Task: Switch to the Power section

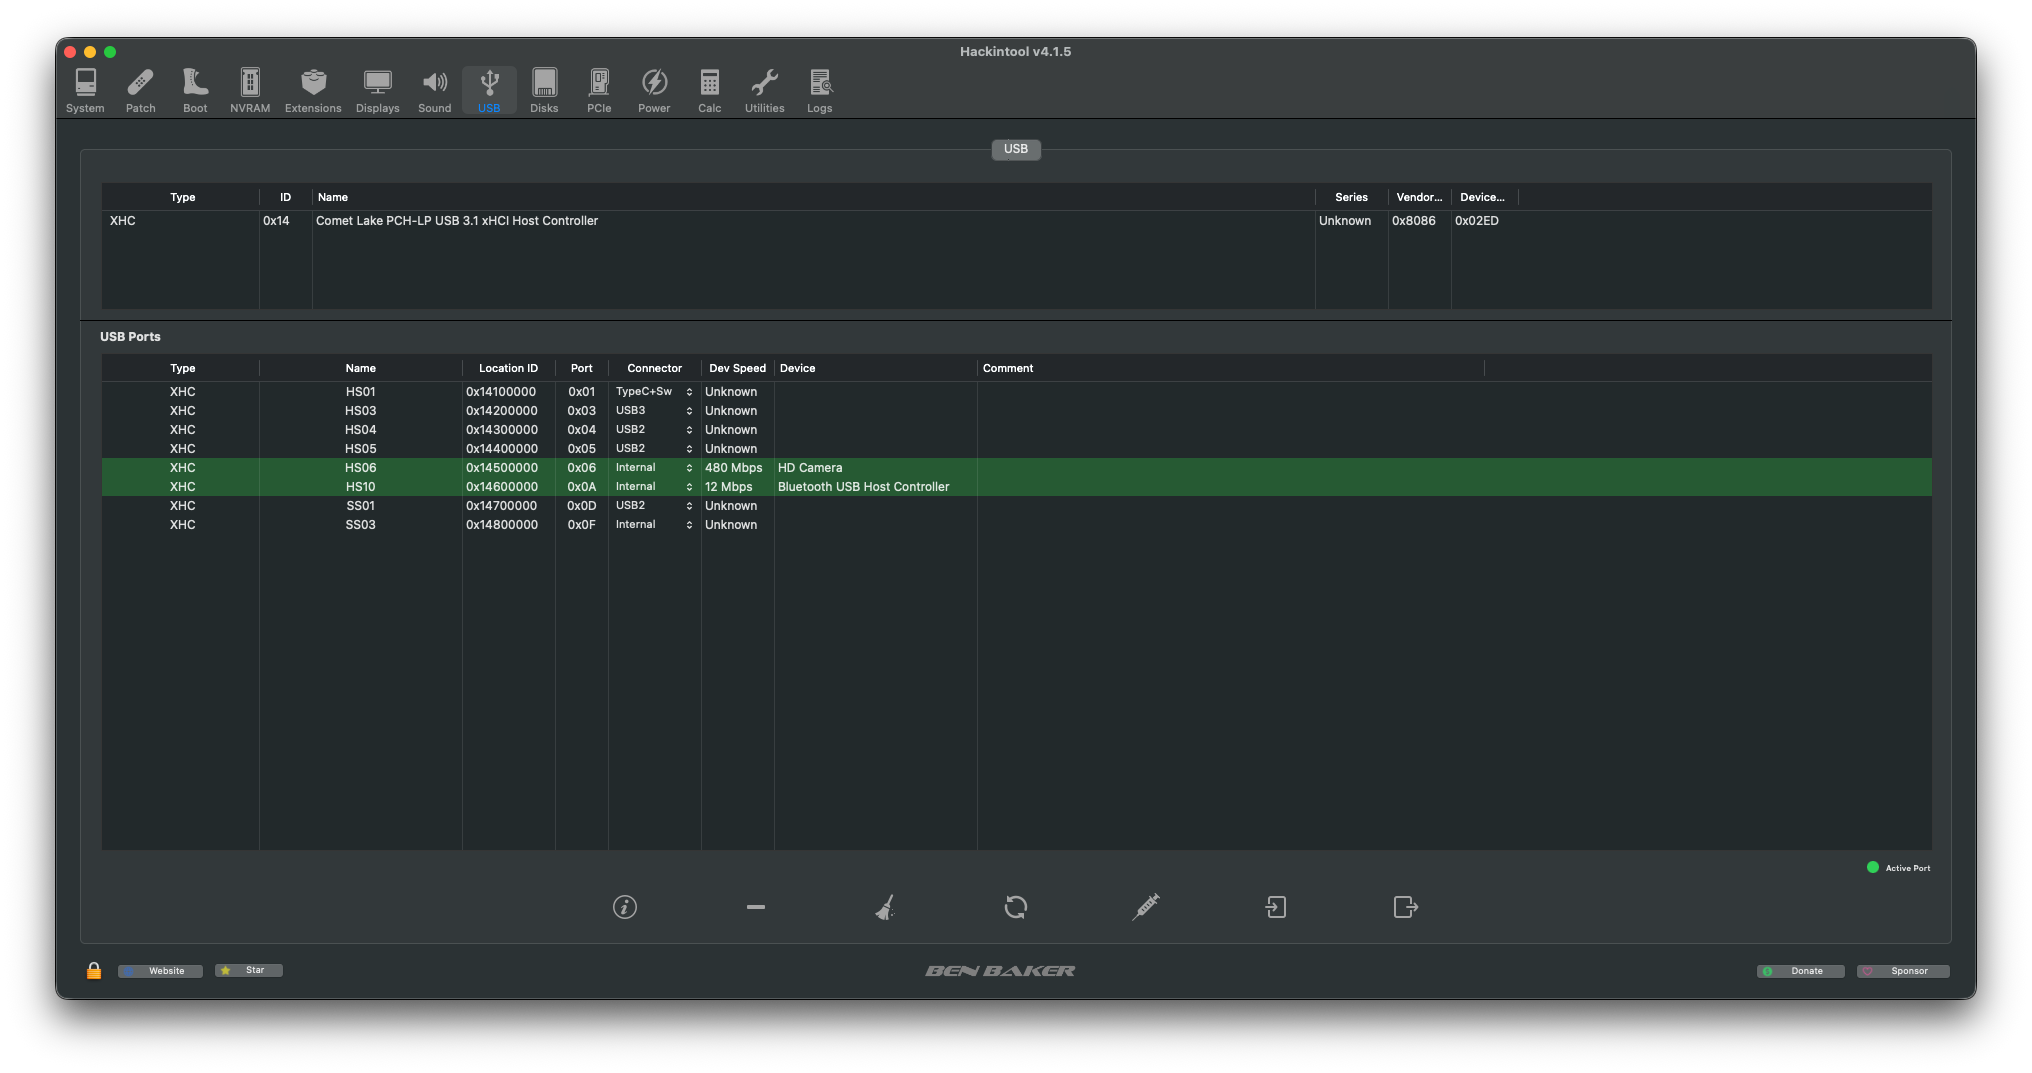Action: [654, 90]
